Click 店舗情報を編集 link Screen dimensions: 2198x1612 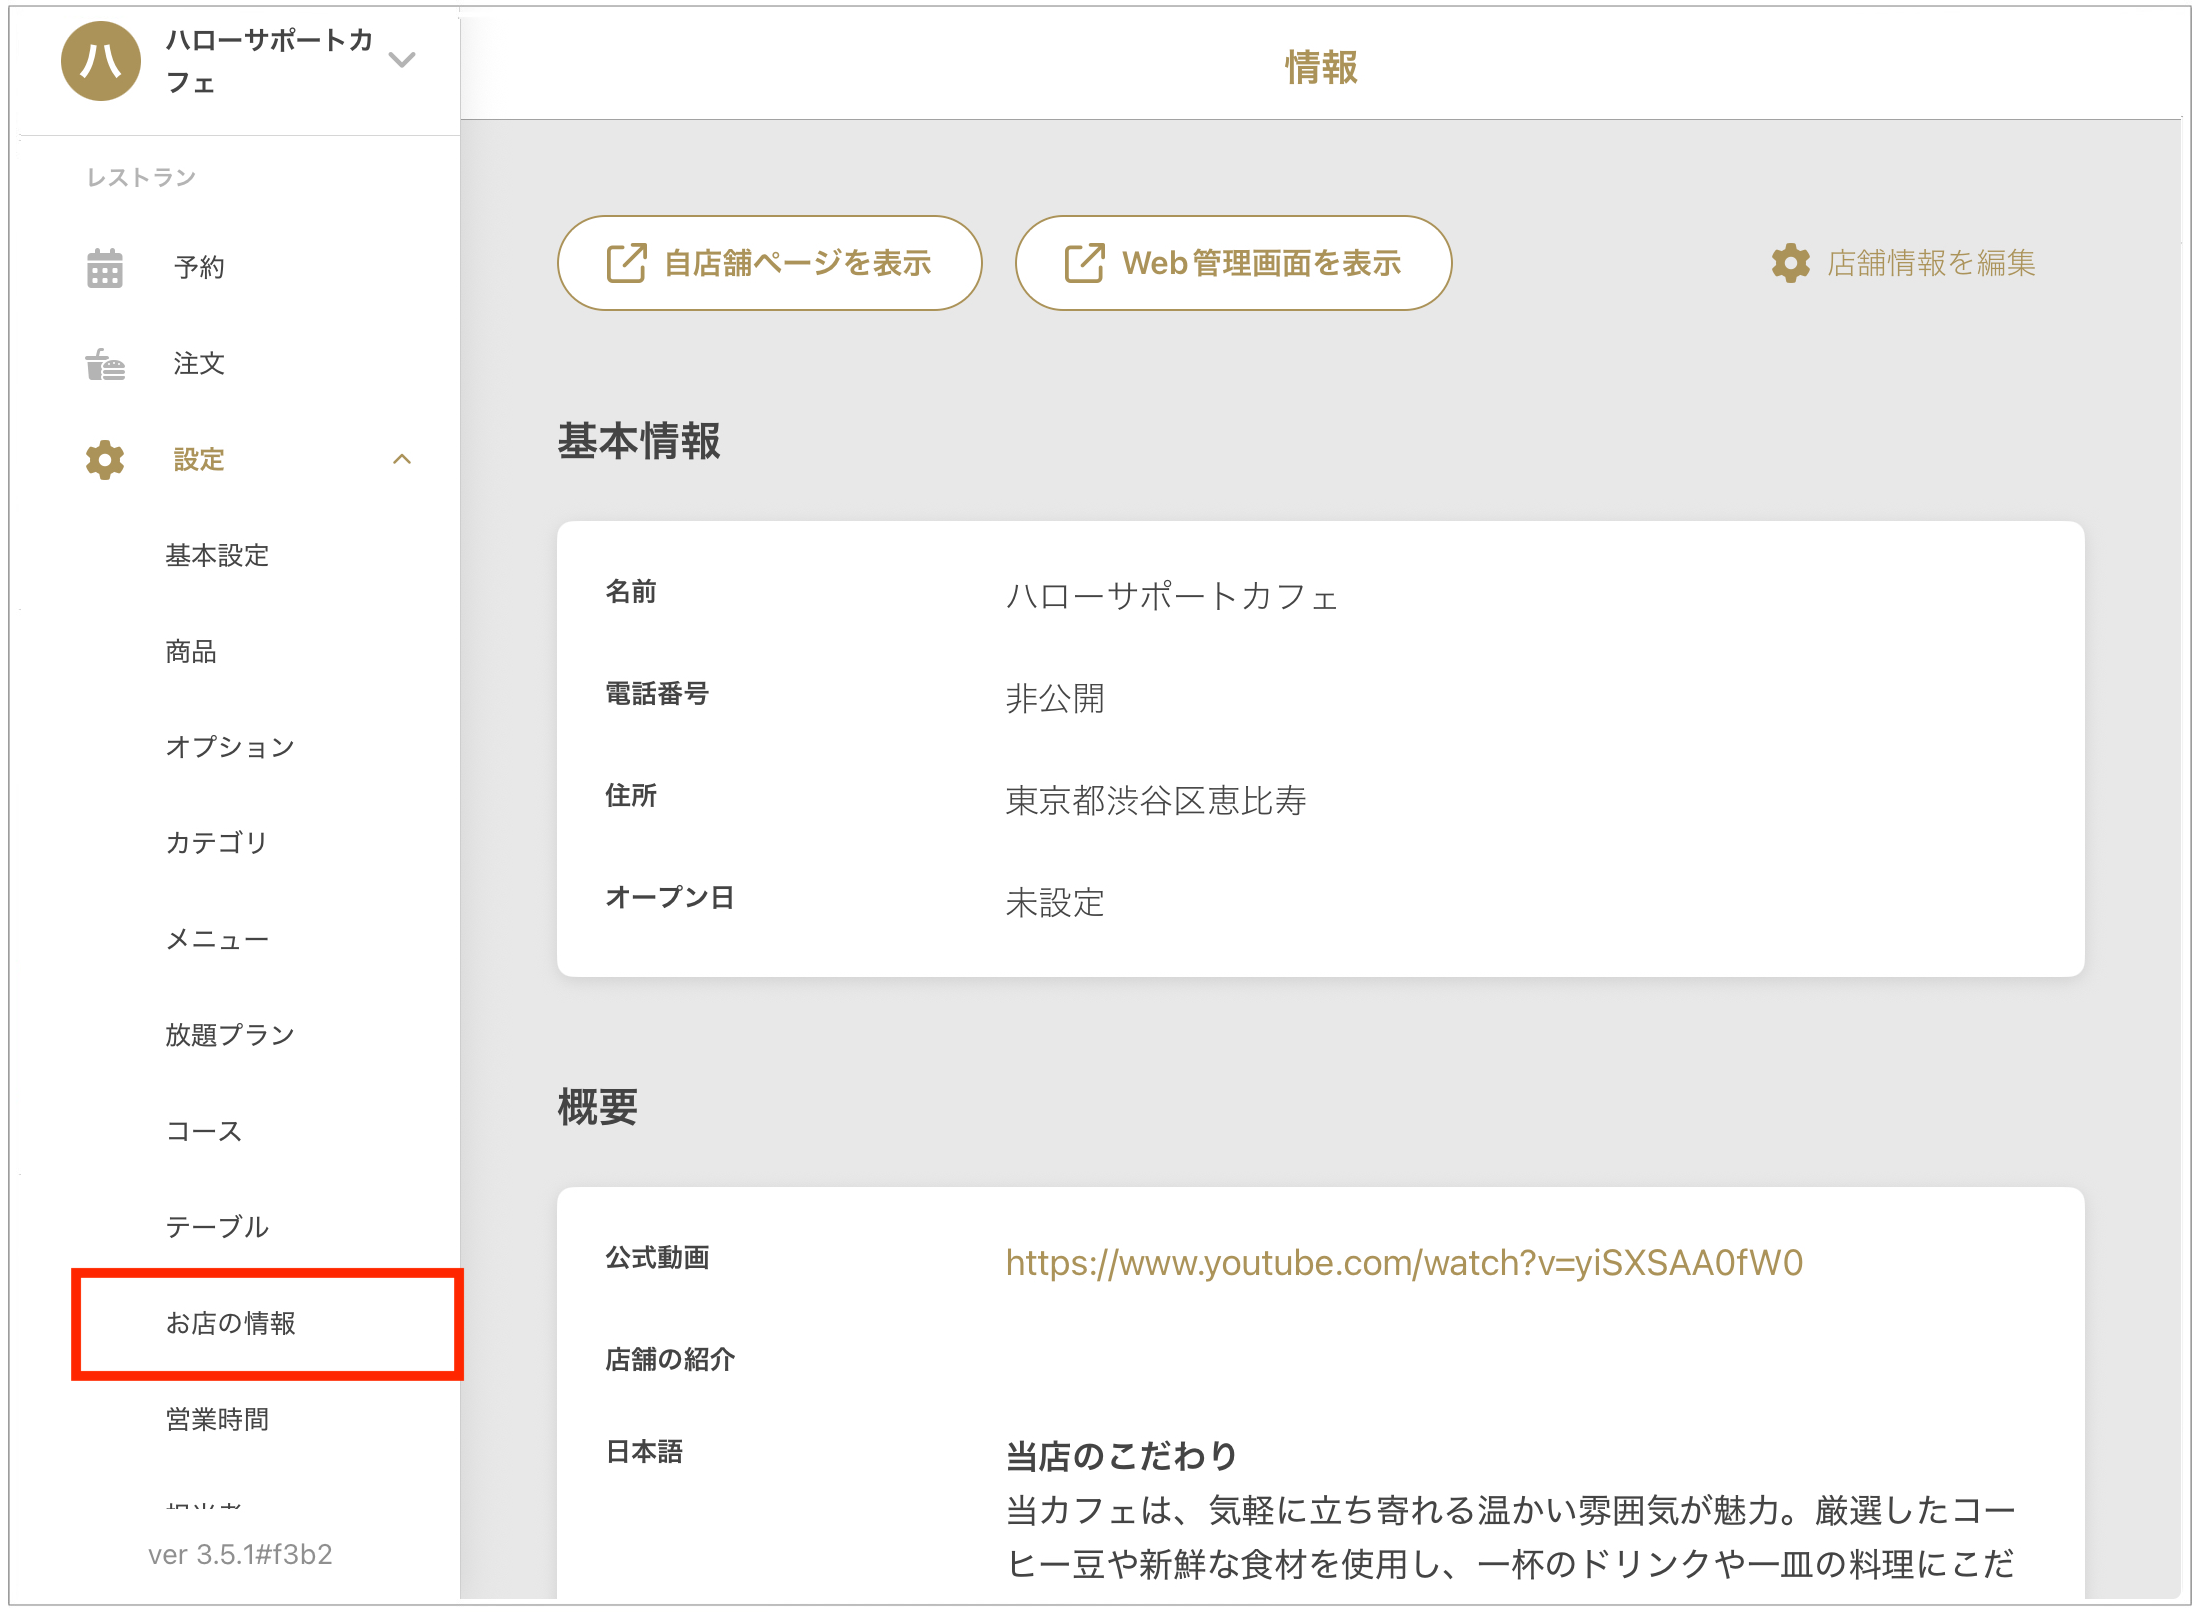1930,264
